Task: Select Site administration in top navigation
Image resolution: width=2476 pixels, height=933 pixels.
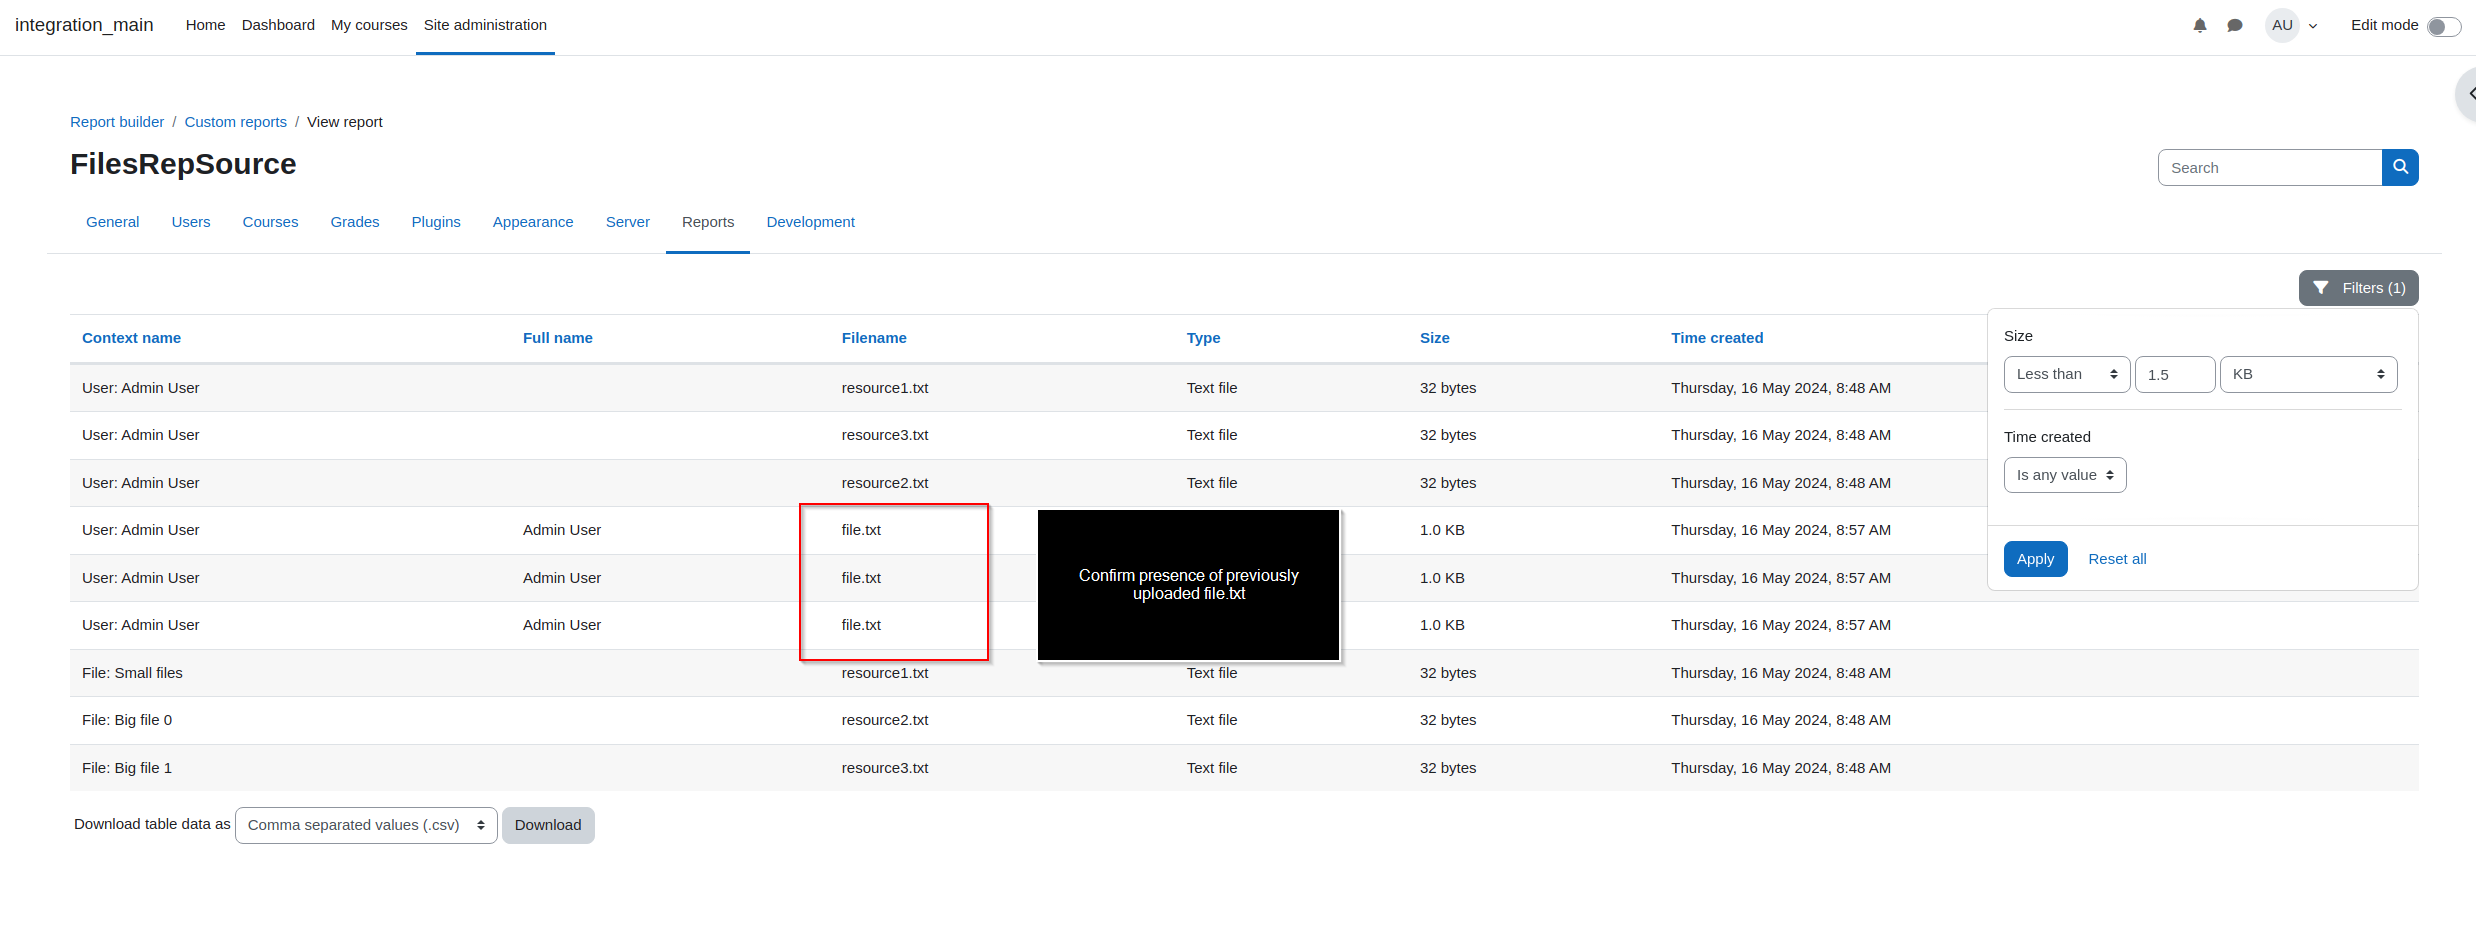Action: click(x=485, y=25)
